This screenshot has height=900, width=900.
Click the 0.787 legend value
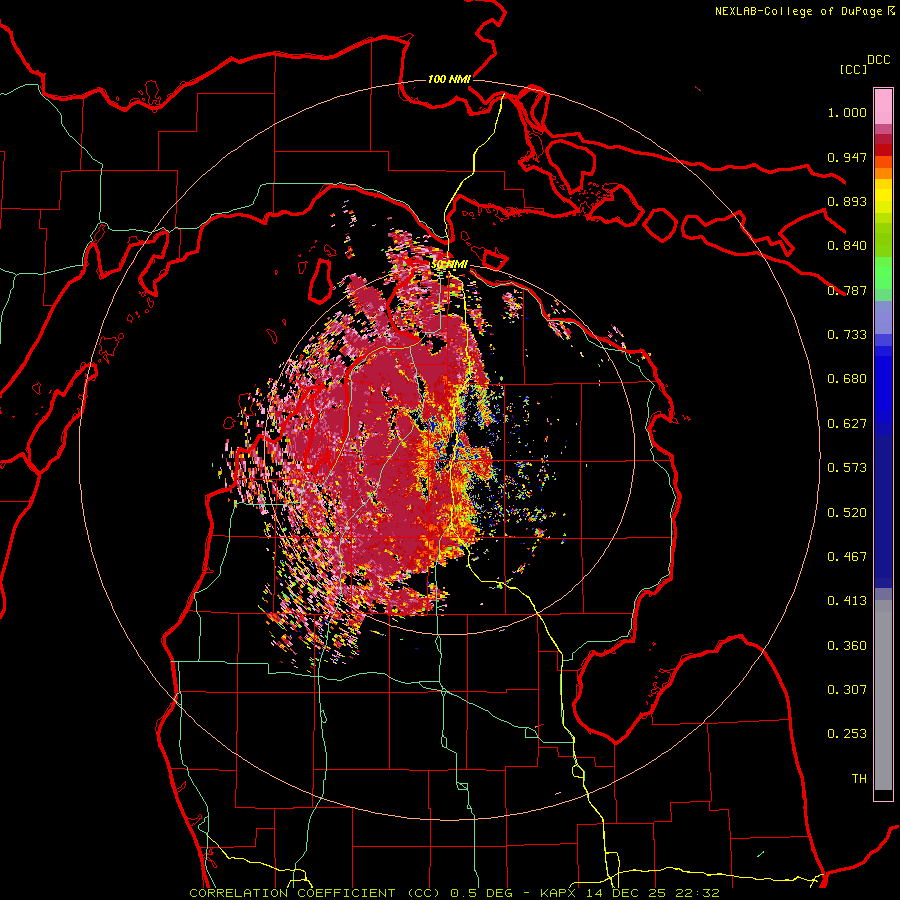coord(847,290)
